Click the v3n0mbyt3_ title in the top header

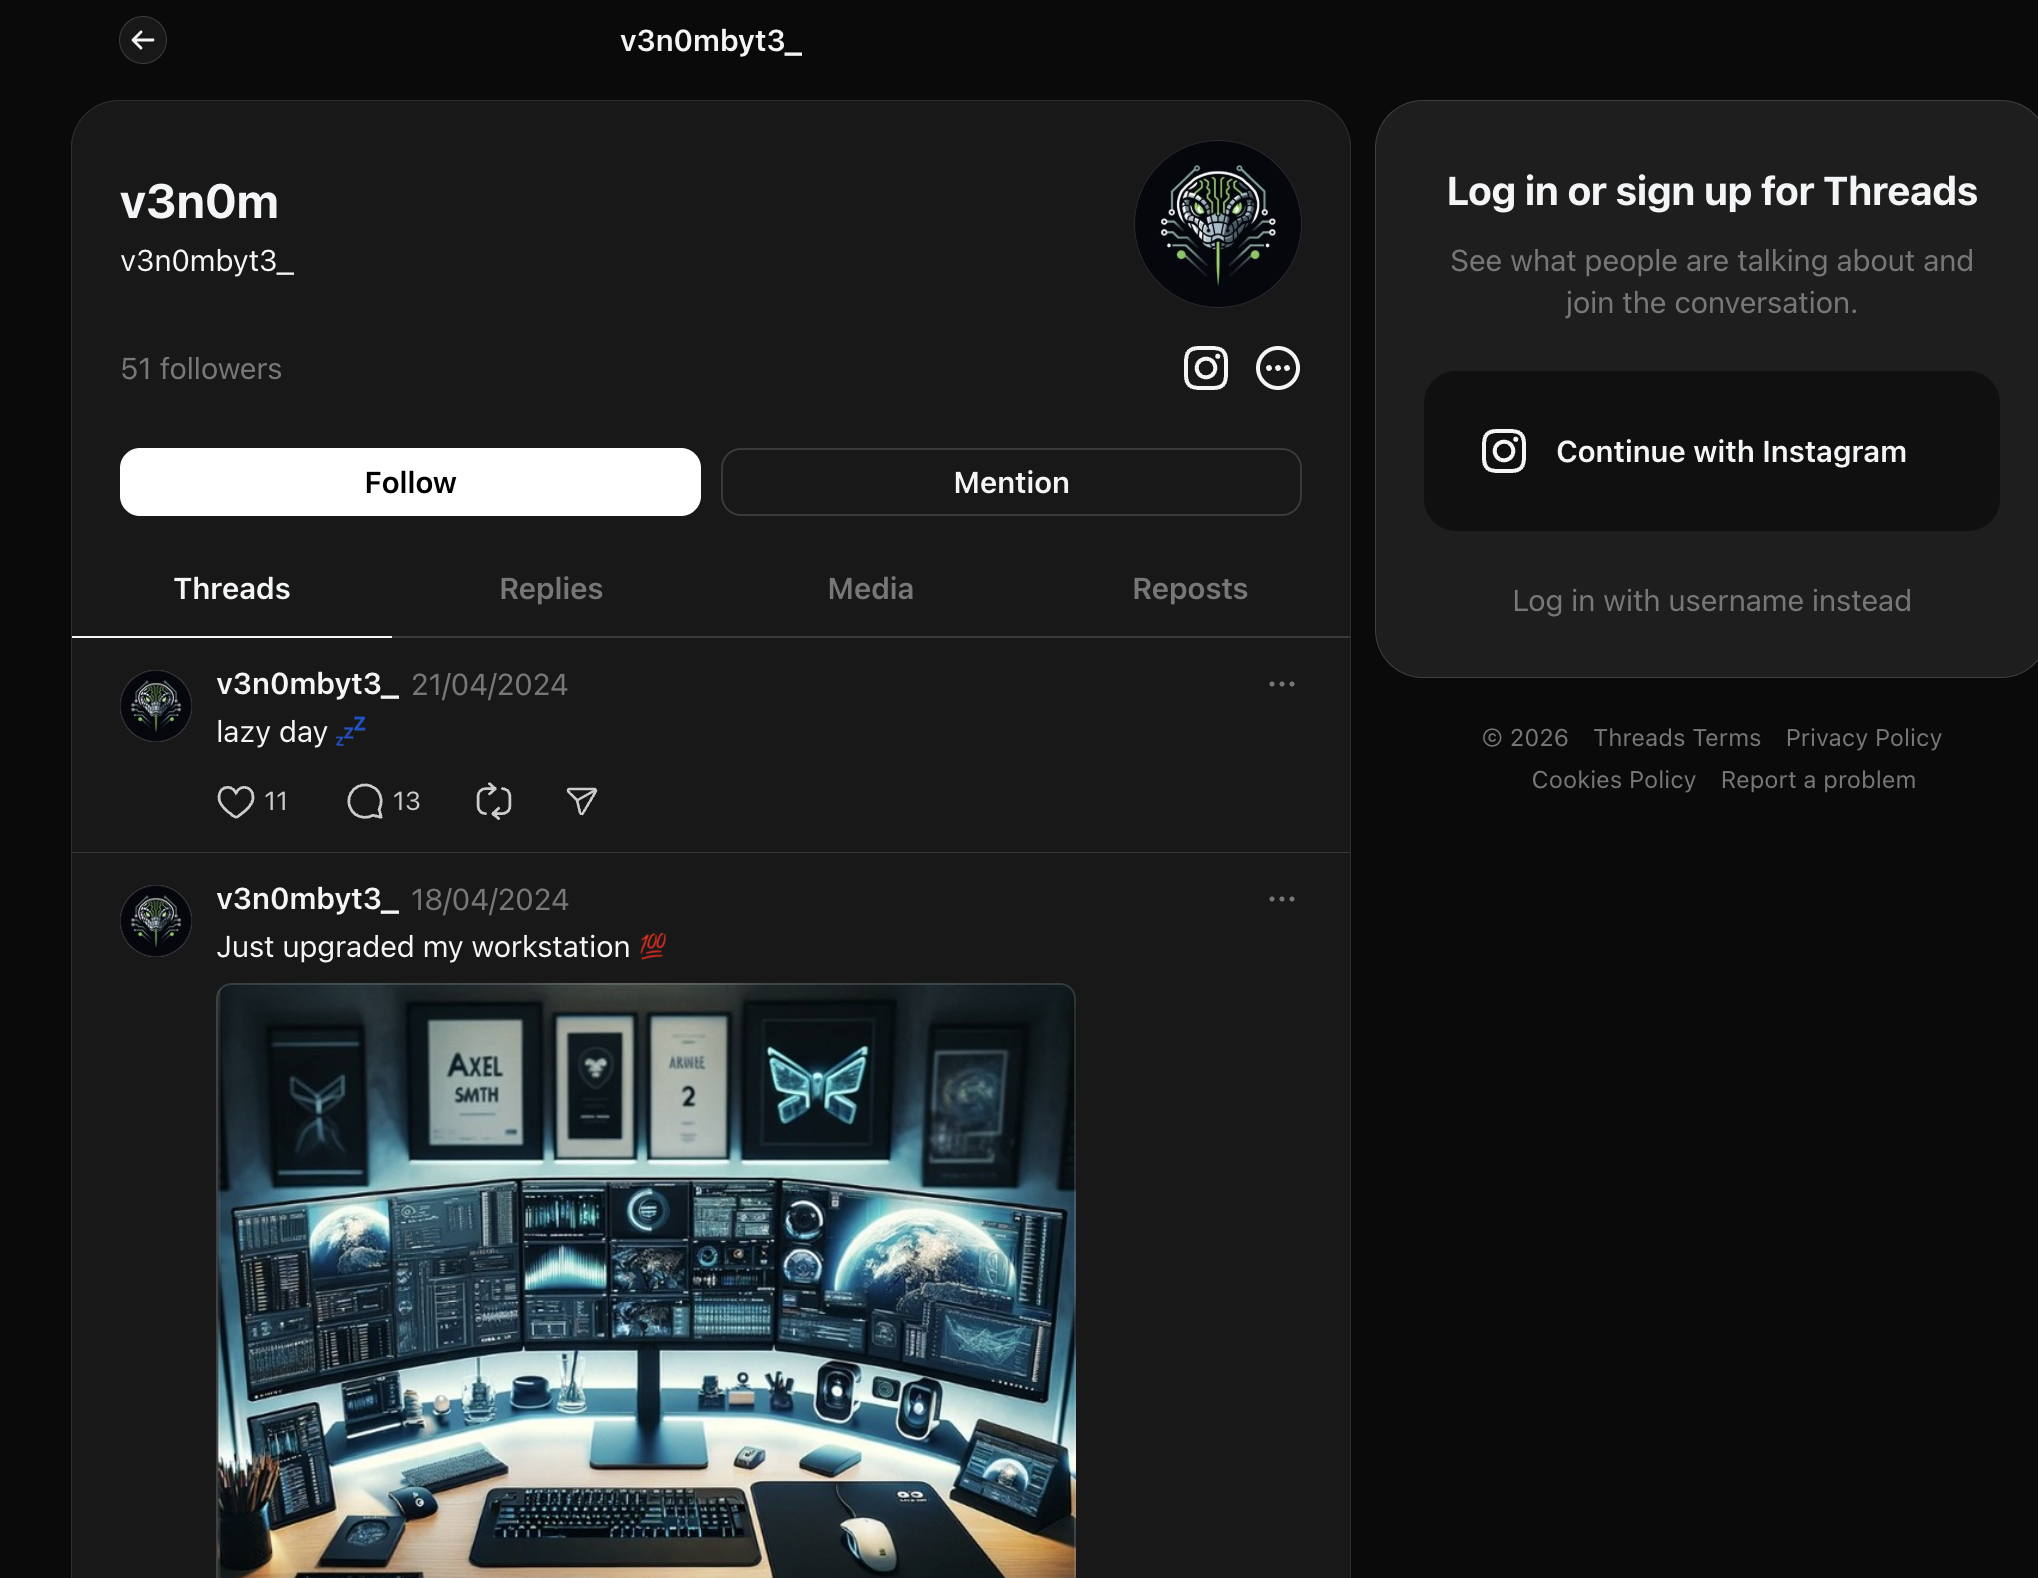point(711,41)
